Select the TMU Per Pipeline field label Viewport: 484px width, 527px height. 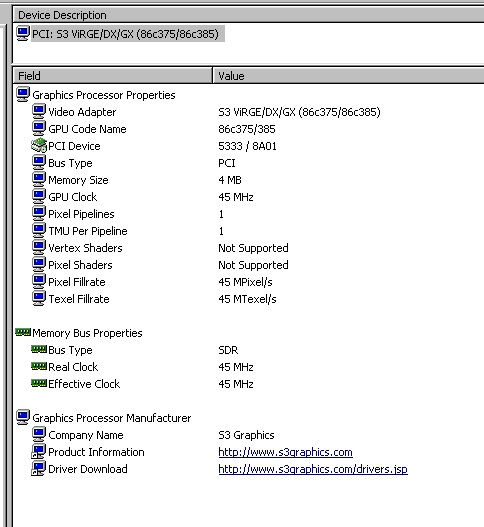coord(88,231)
